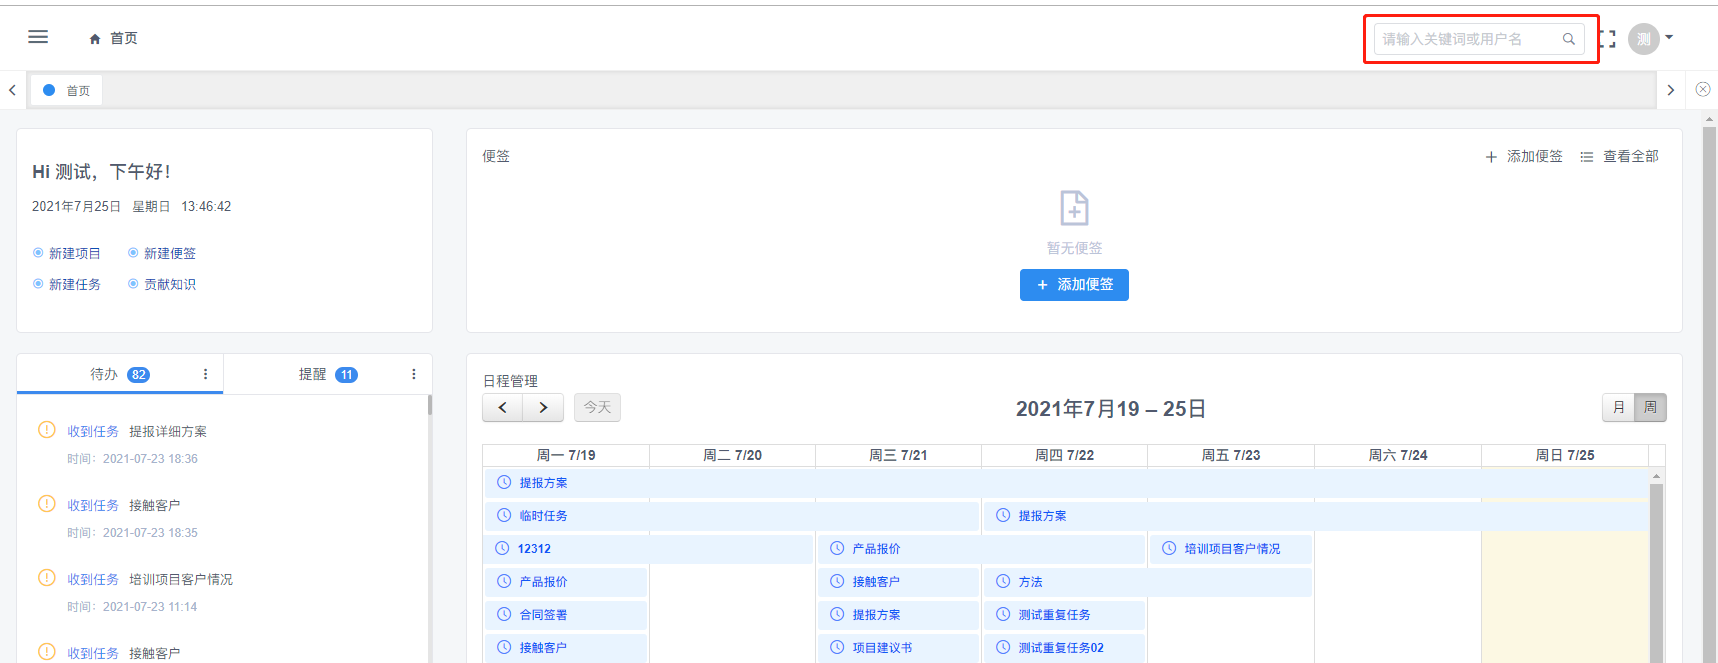Switch calendar to 月 view
This screenshot has width=1718, height=663.
click(1618, 407)
